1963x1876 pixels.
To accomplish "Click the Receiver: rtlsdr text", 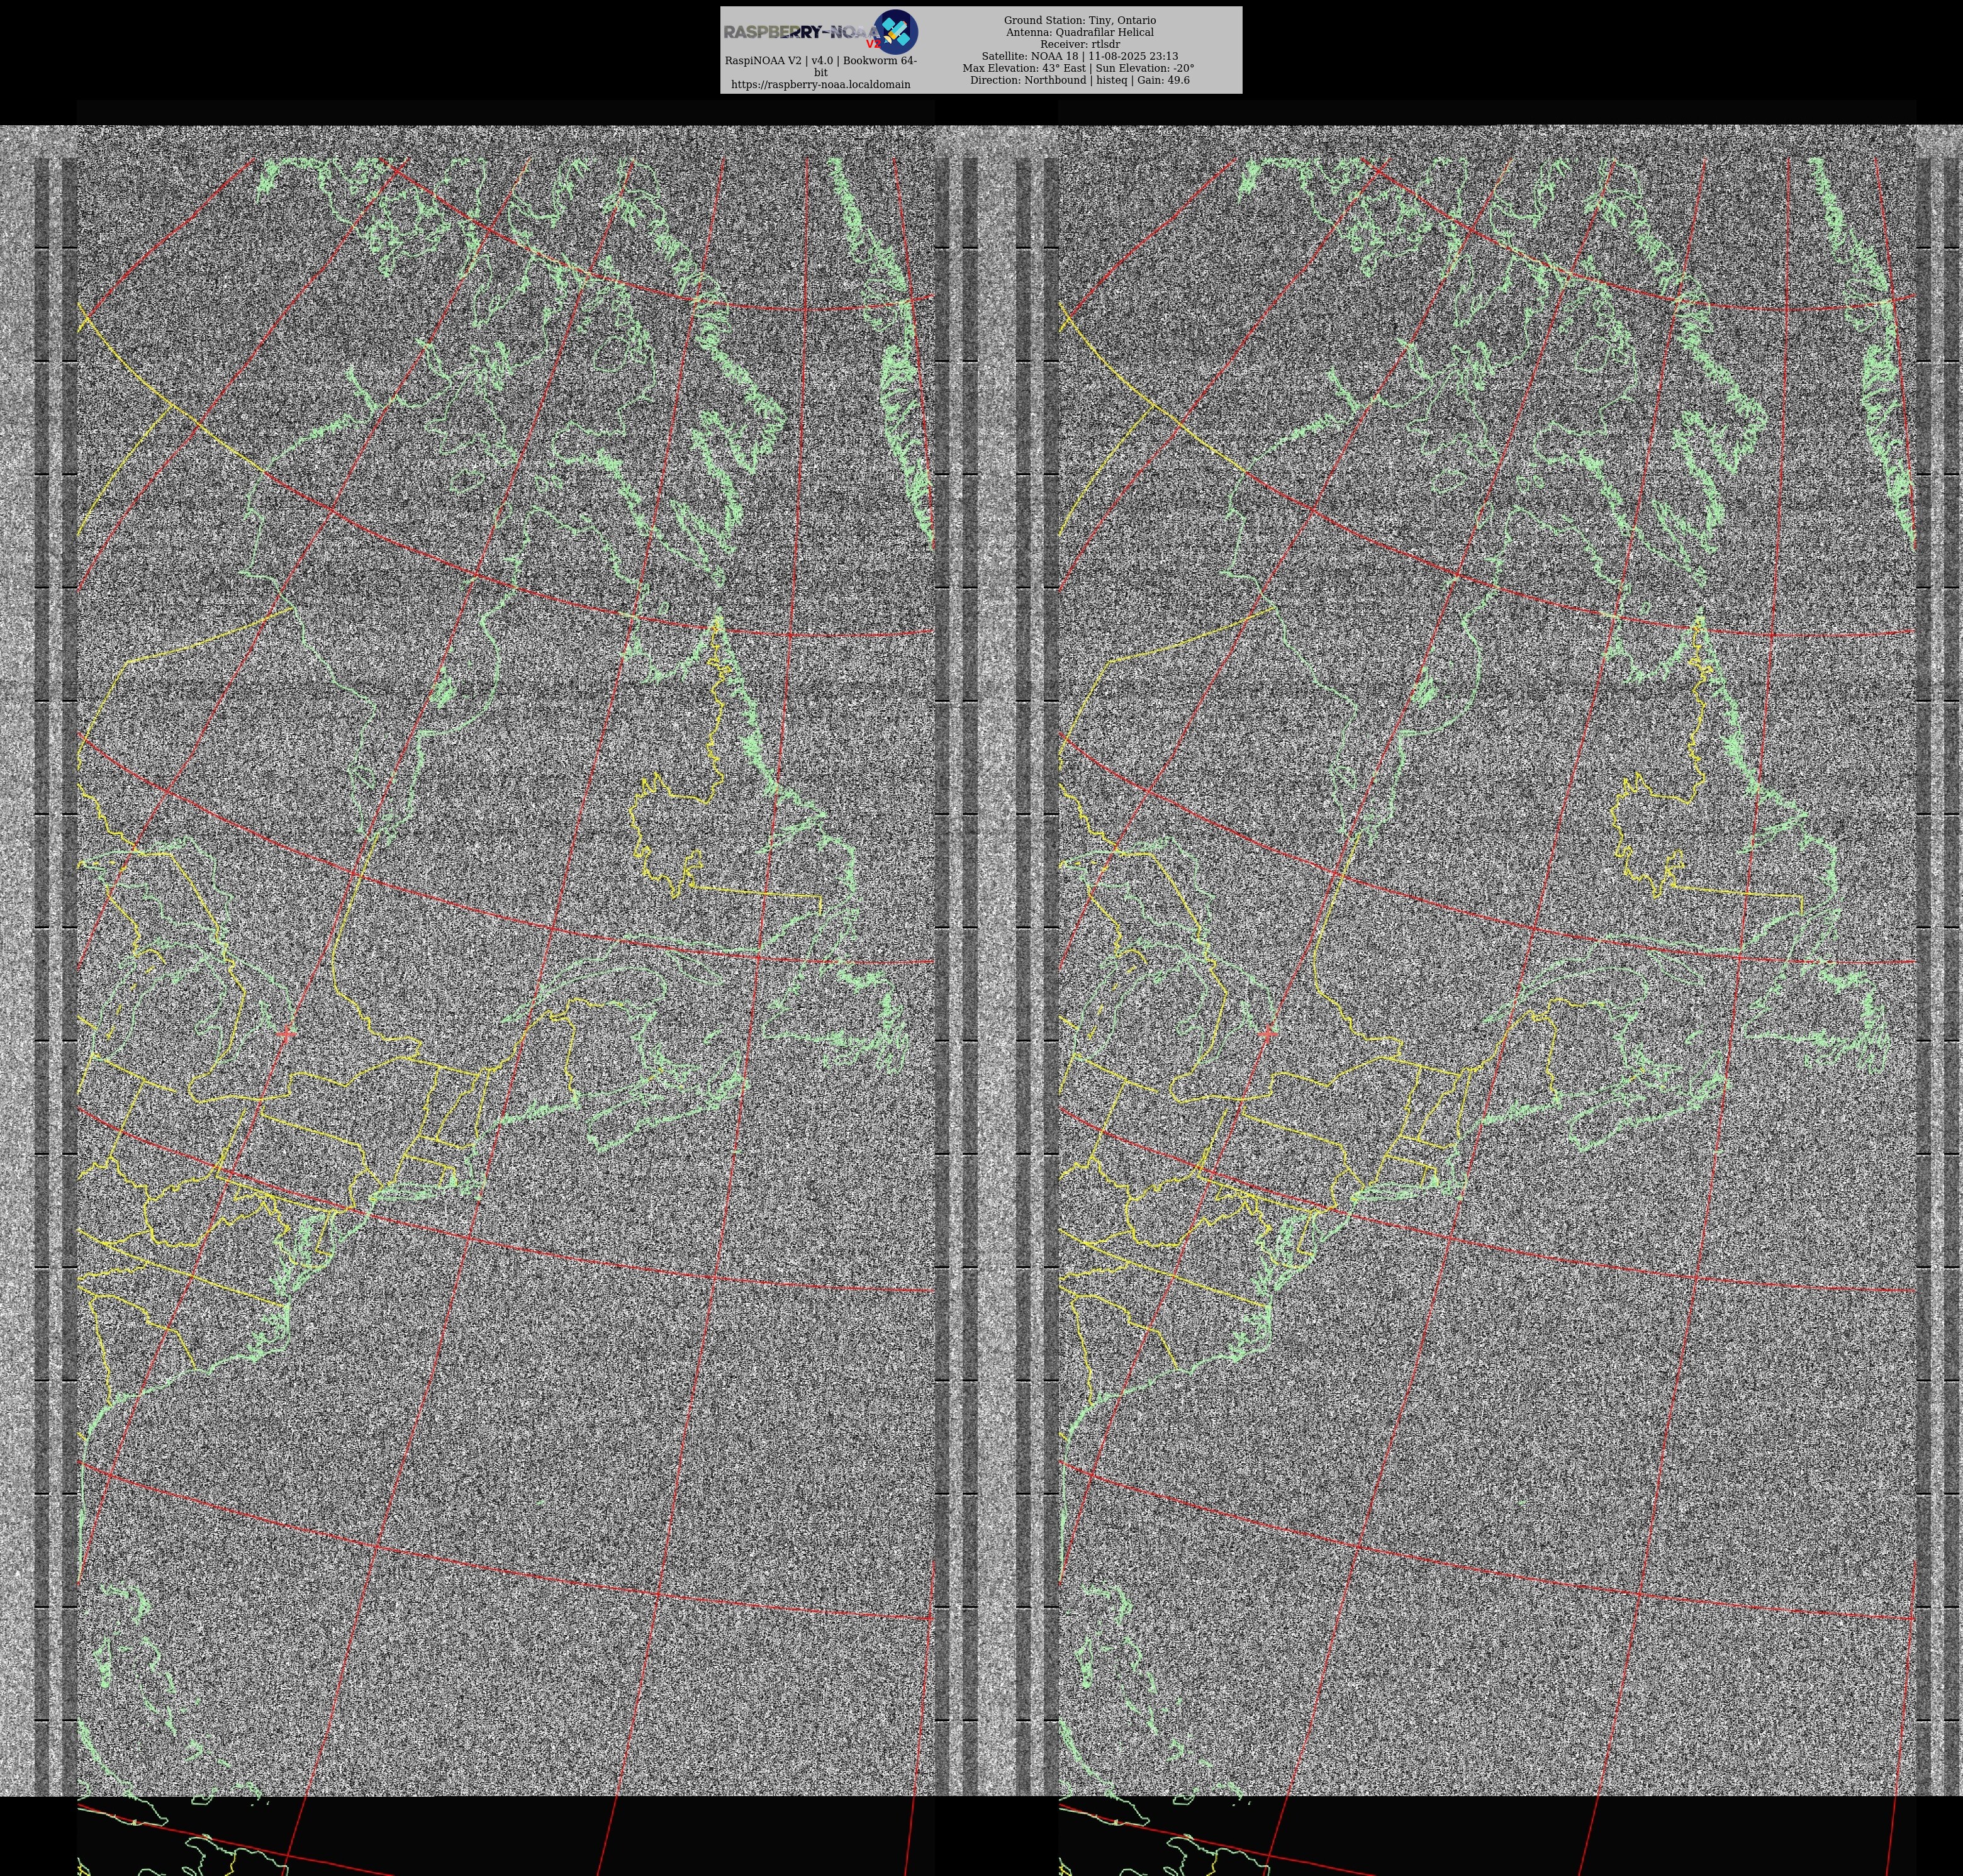I will [x=1079, y=44].
